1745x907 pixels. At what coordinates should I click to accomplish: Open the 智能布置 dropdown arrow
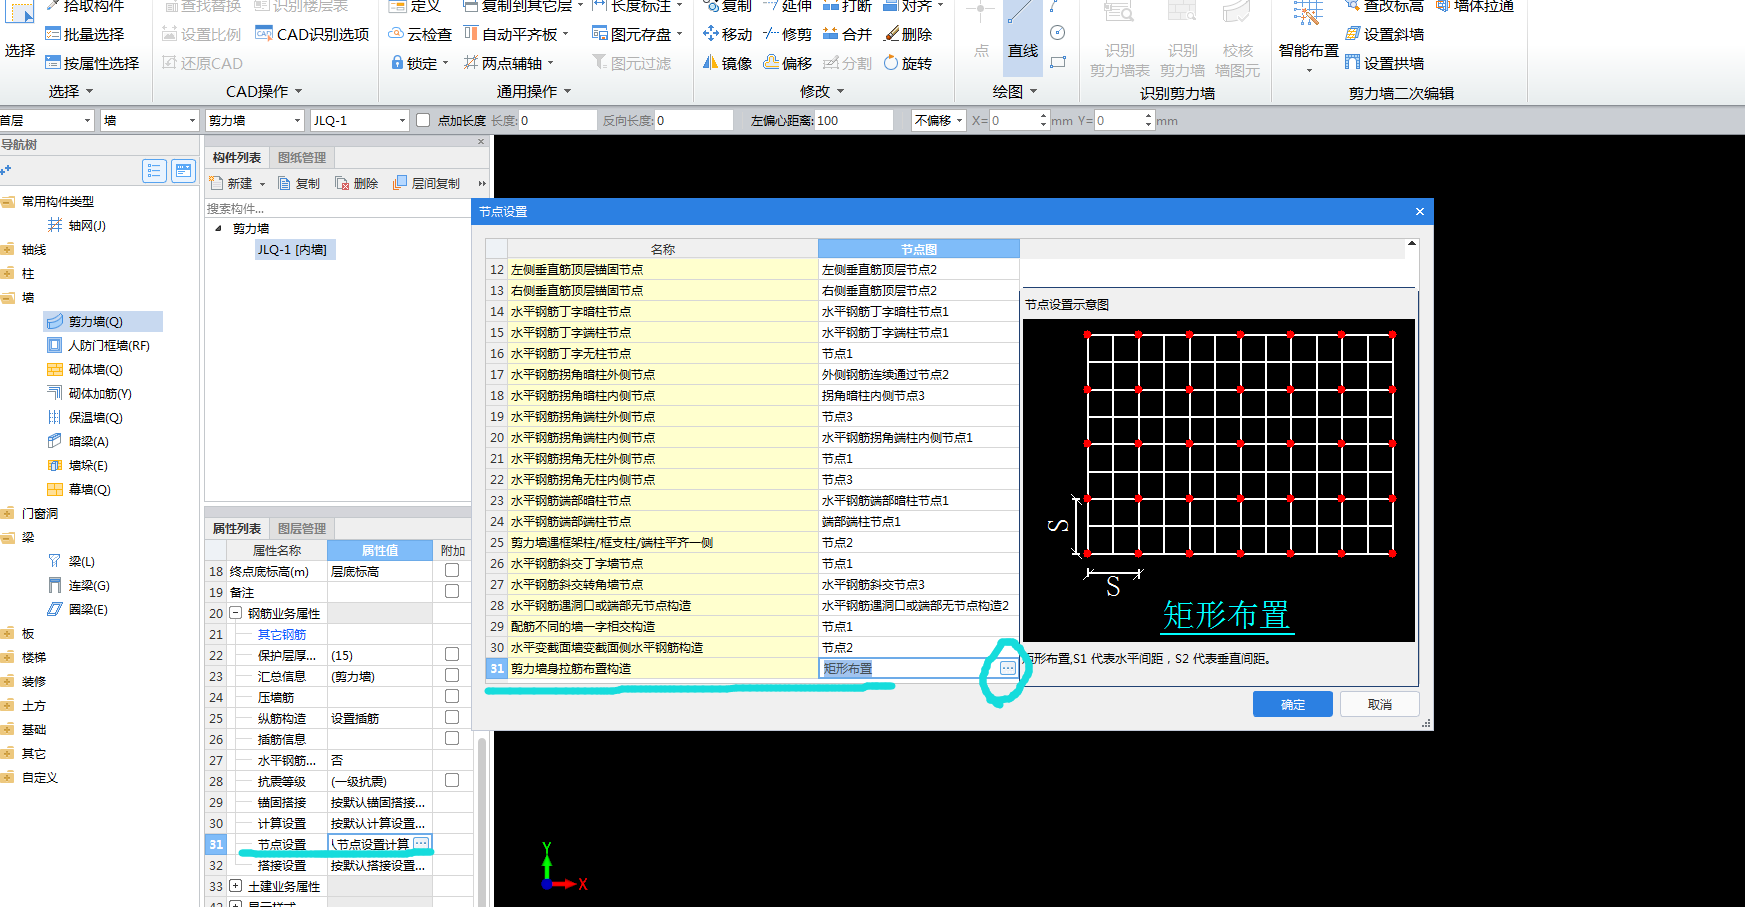(1309, 71)
